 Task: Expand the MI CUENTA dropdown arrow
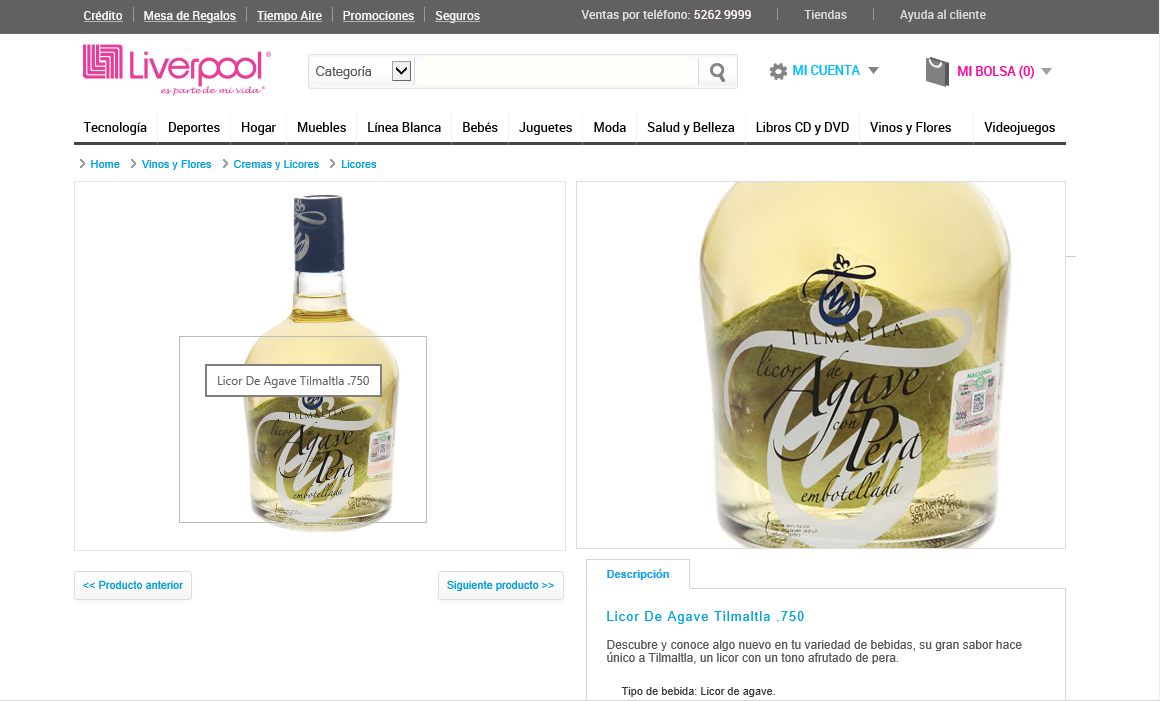(873, 70)
